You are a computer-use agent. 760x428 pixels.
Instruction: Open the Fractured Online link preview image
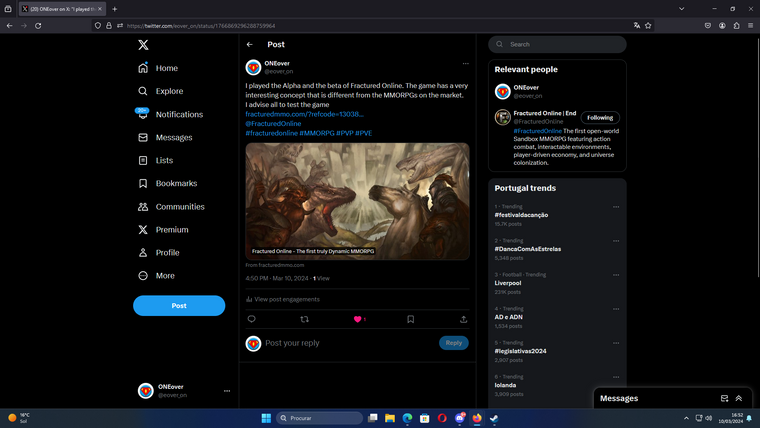(357, 201)
